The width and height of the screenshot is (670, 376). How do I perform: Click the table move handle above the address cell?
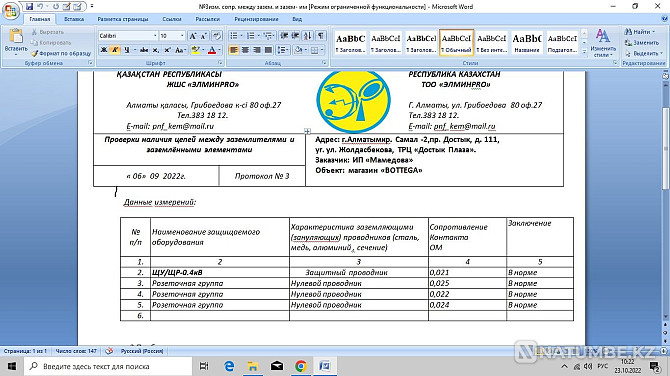coord(307,131)
